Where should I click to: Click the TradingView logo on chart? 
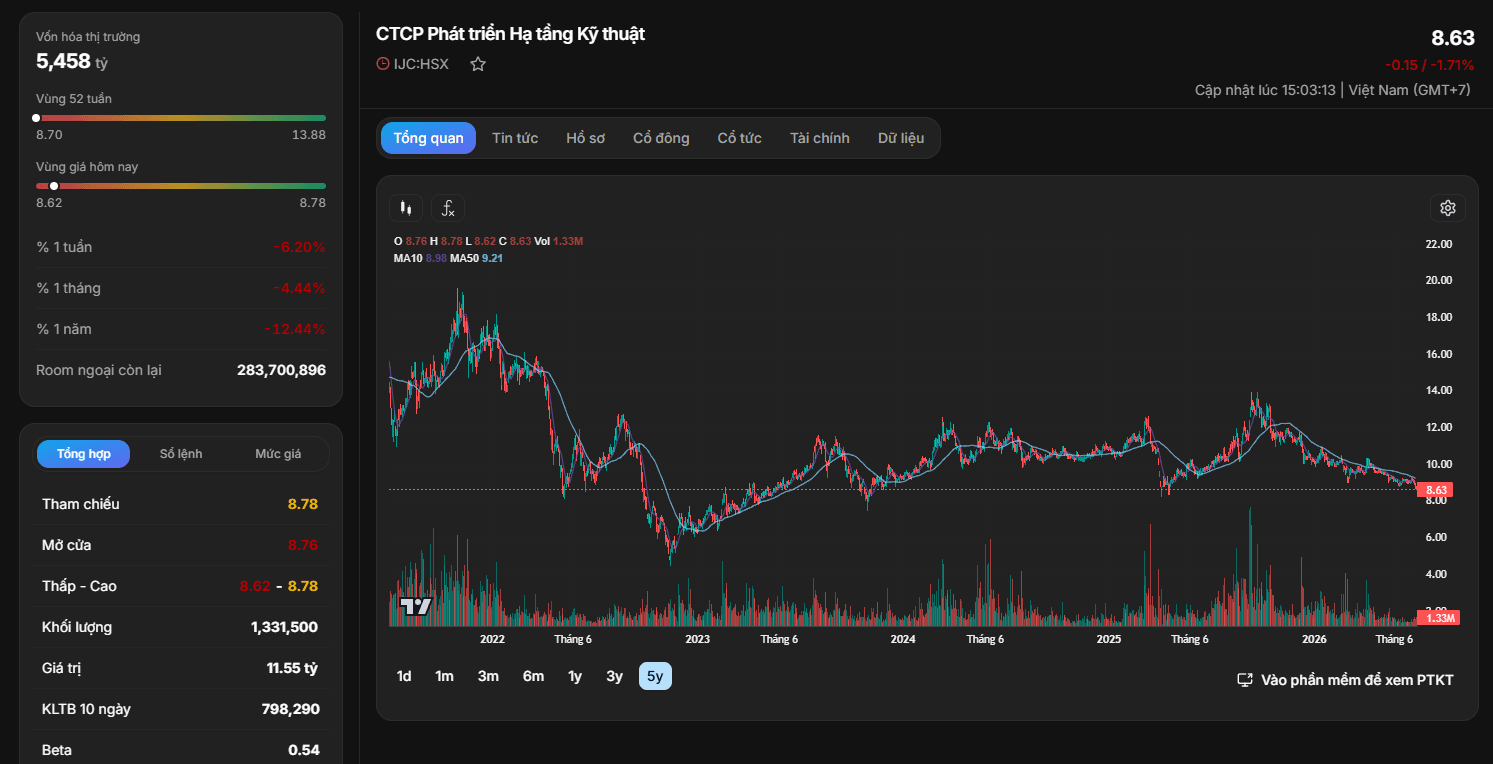[415, 606]
